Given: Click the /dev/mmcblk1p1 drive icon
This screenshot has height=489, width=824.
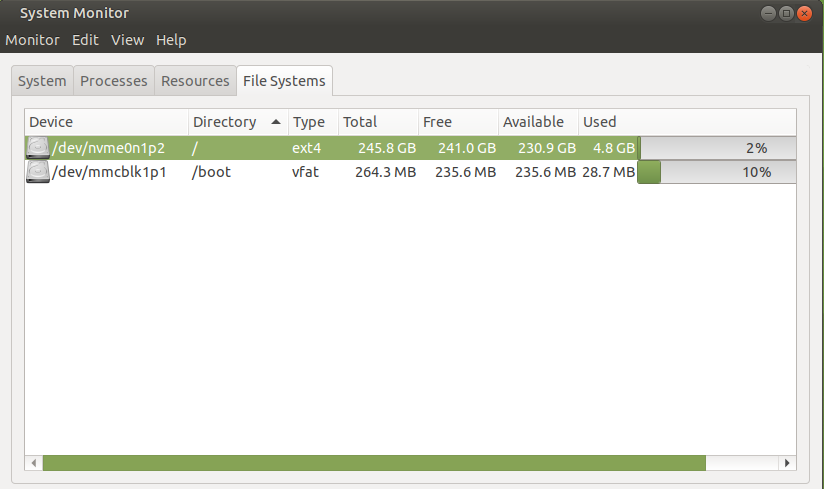Looking at the screenshot, I should (x=38, y=172).
